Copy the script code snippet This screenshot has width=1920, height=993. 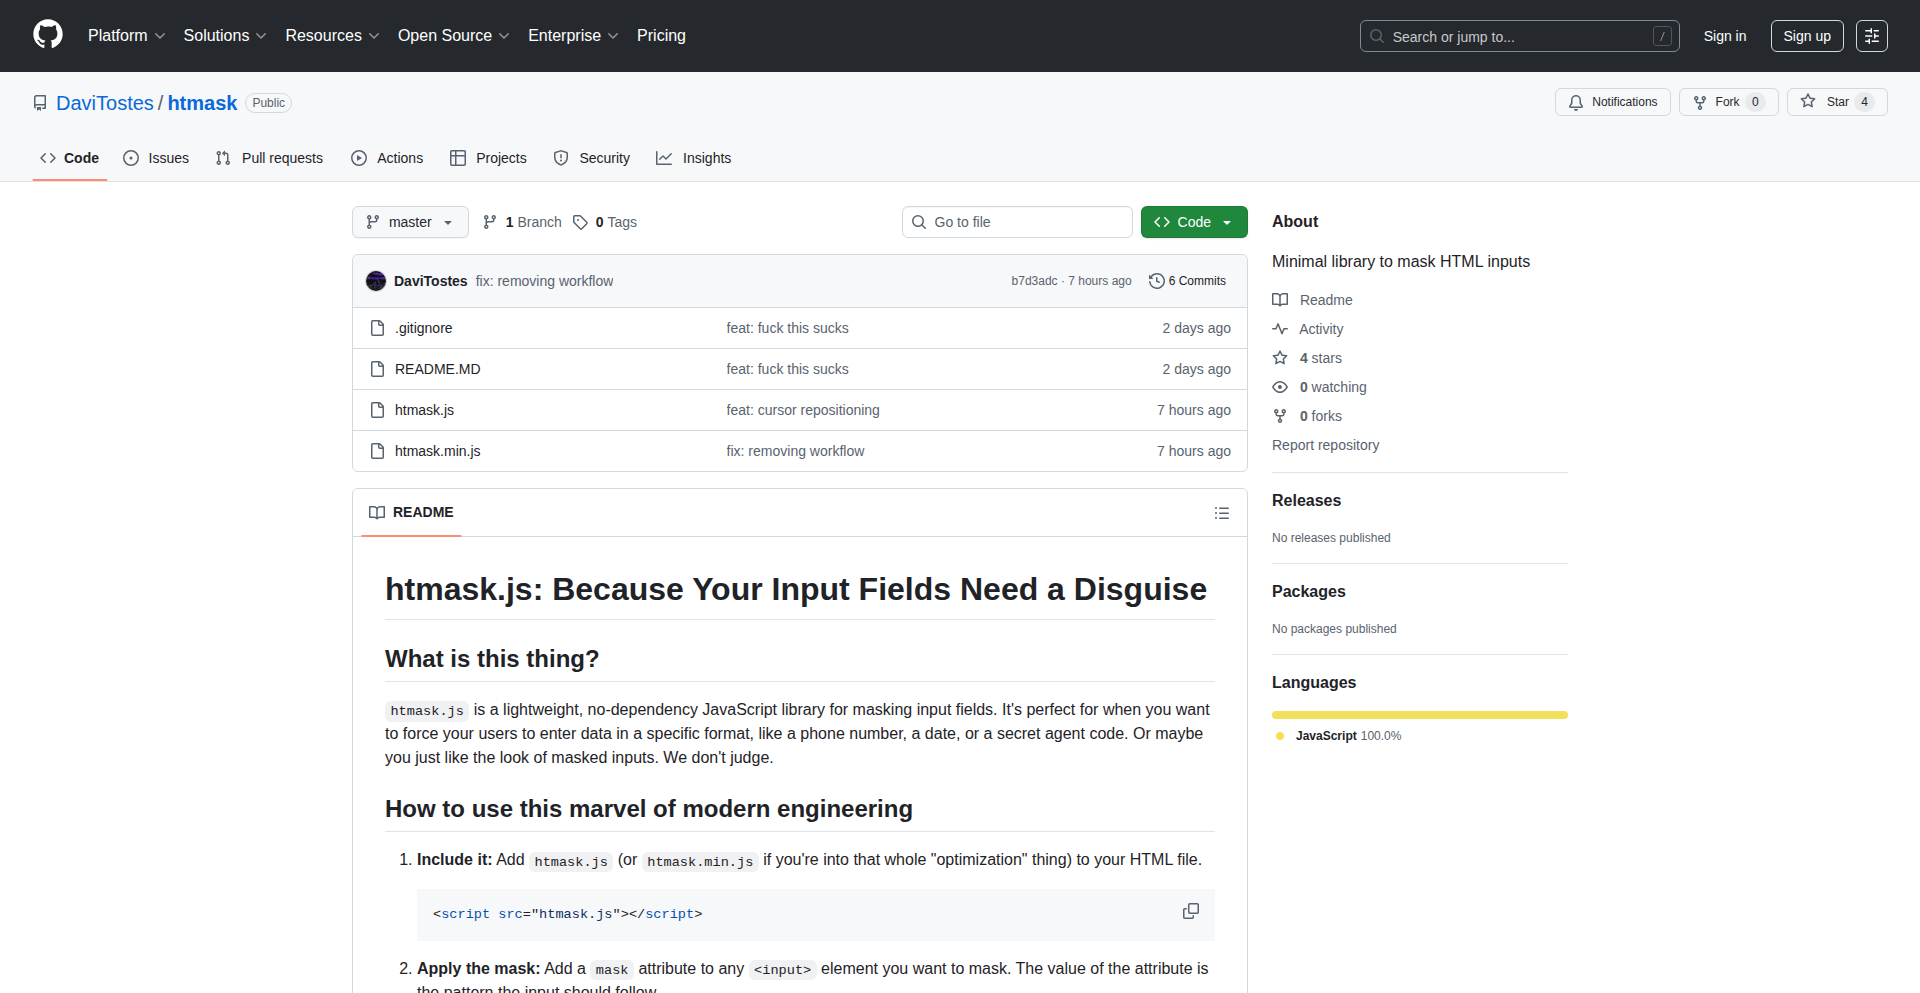(x=1190, y=911)
